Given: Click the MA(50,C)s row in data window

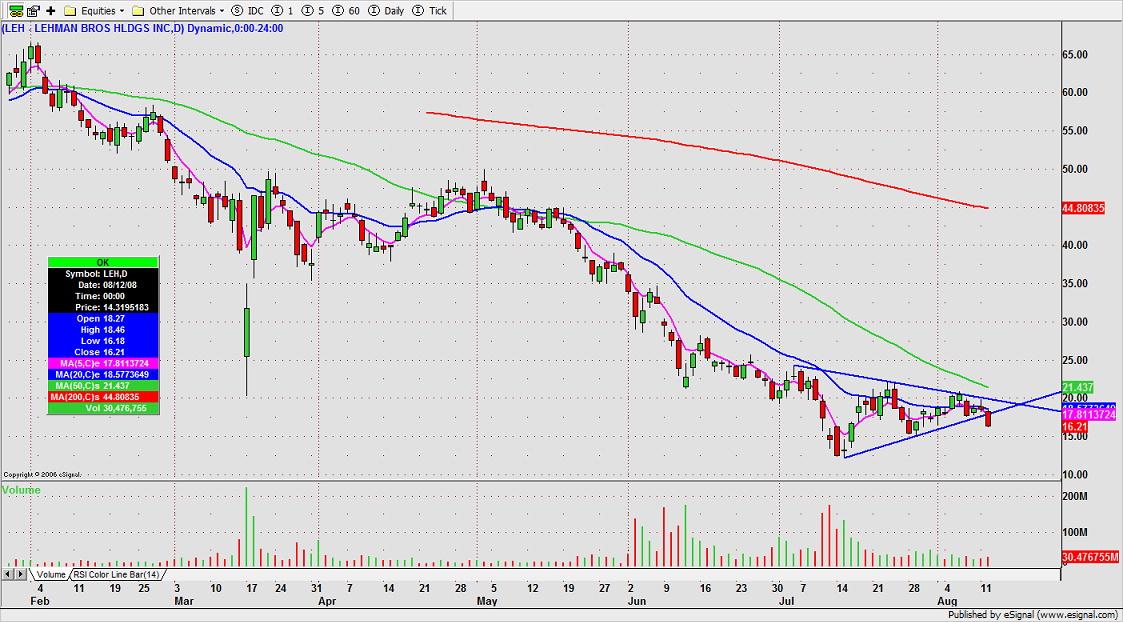Looking at the screenshot, I should point(103,386).
